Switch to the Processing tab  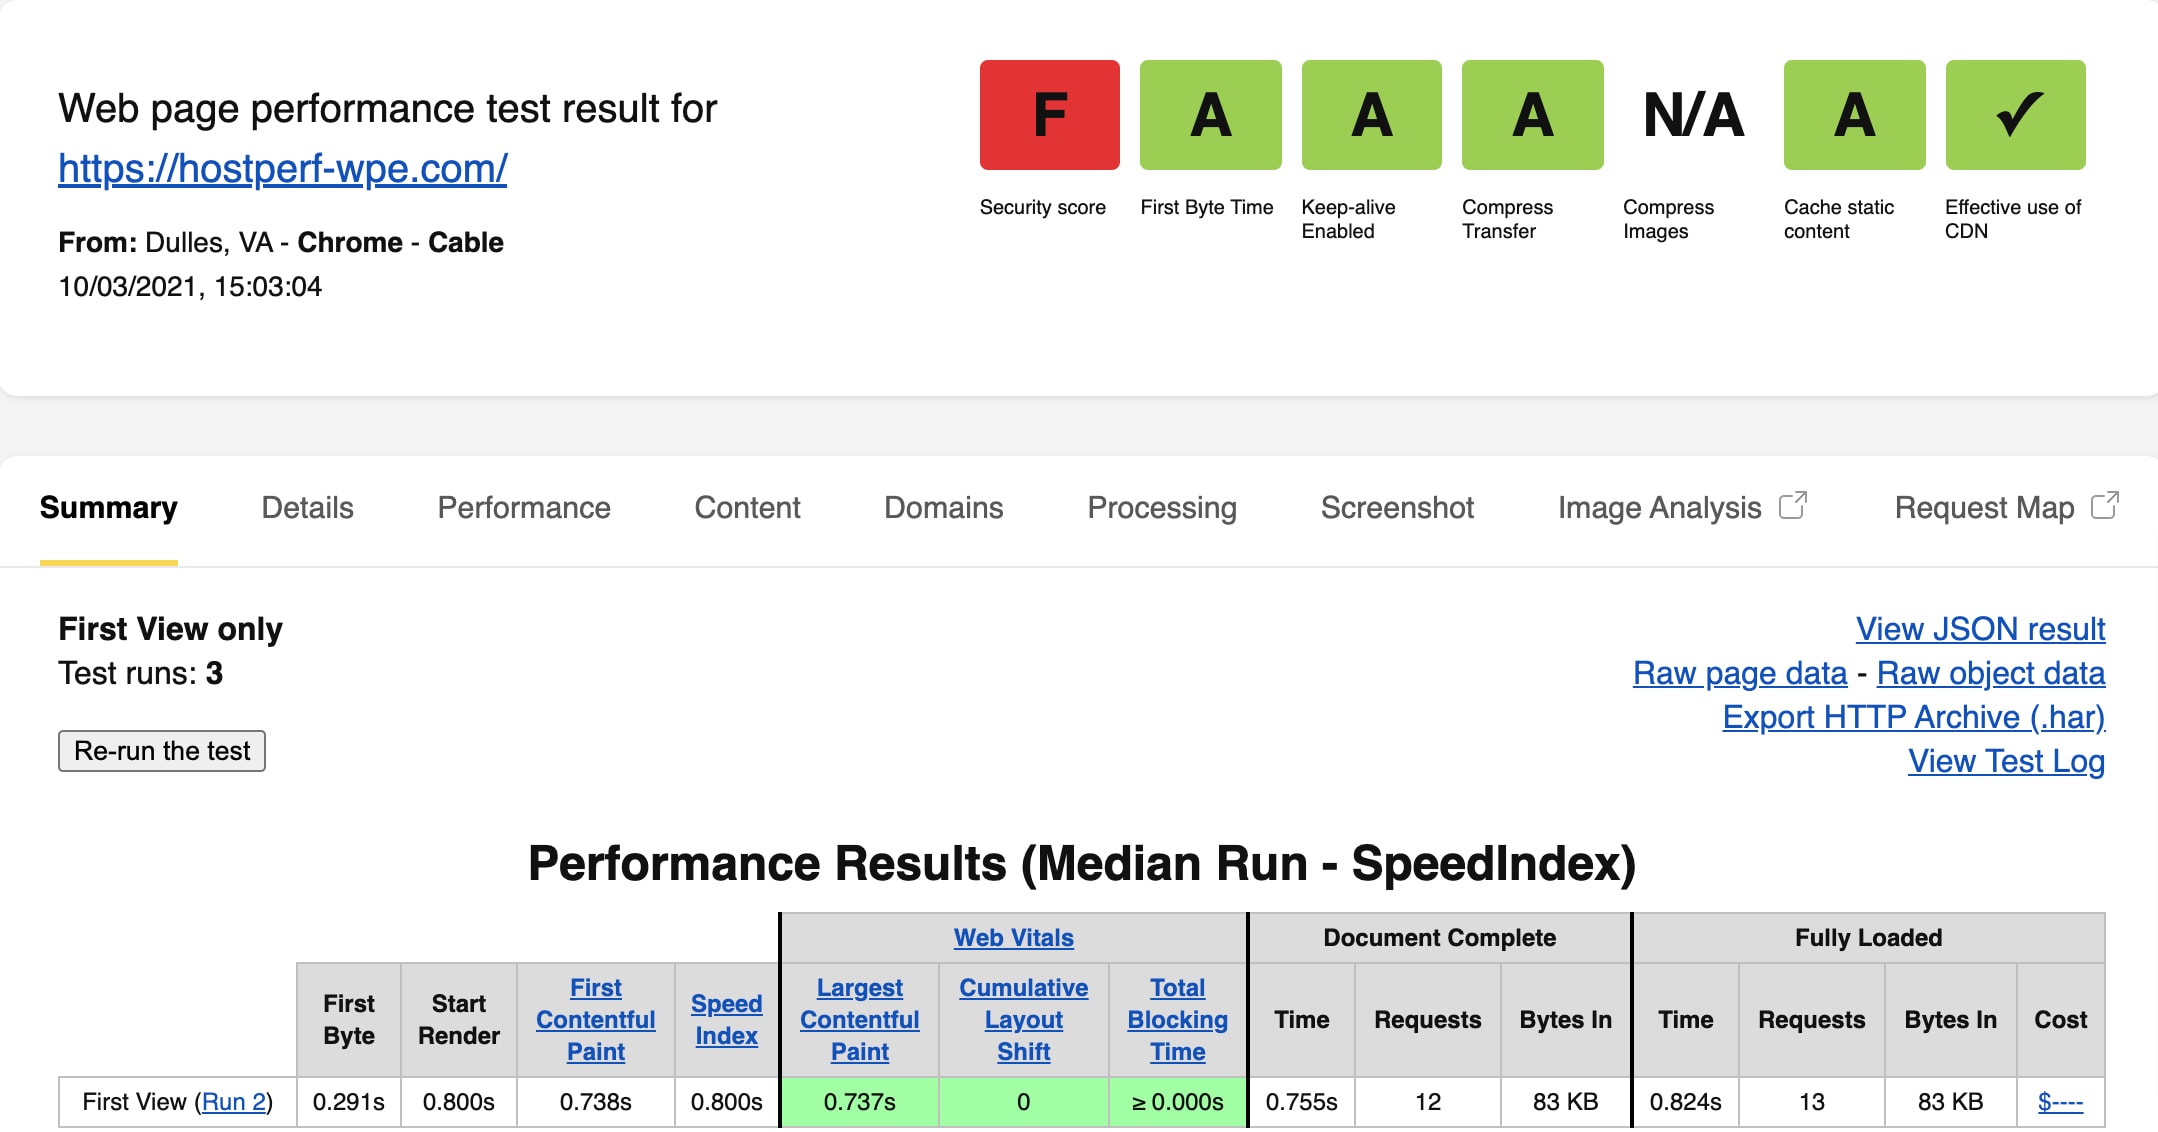coord(1162,508)
